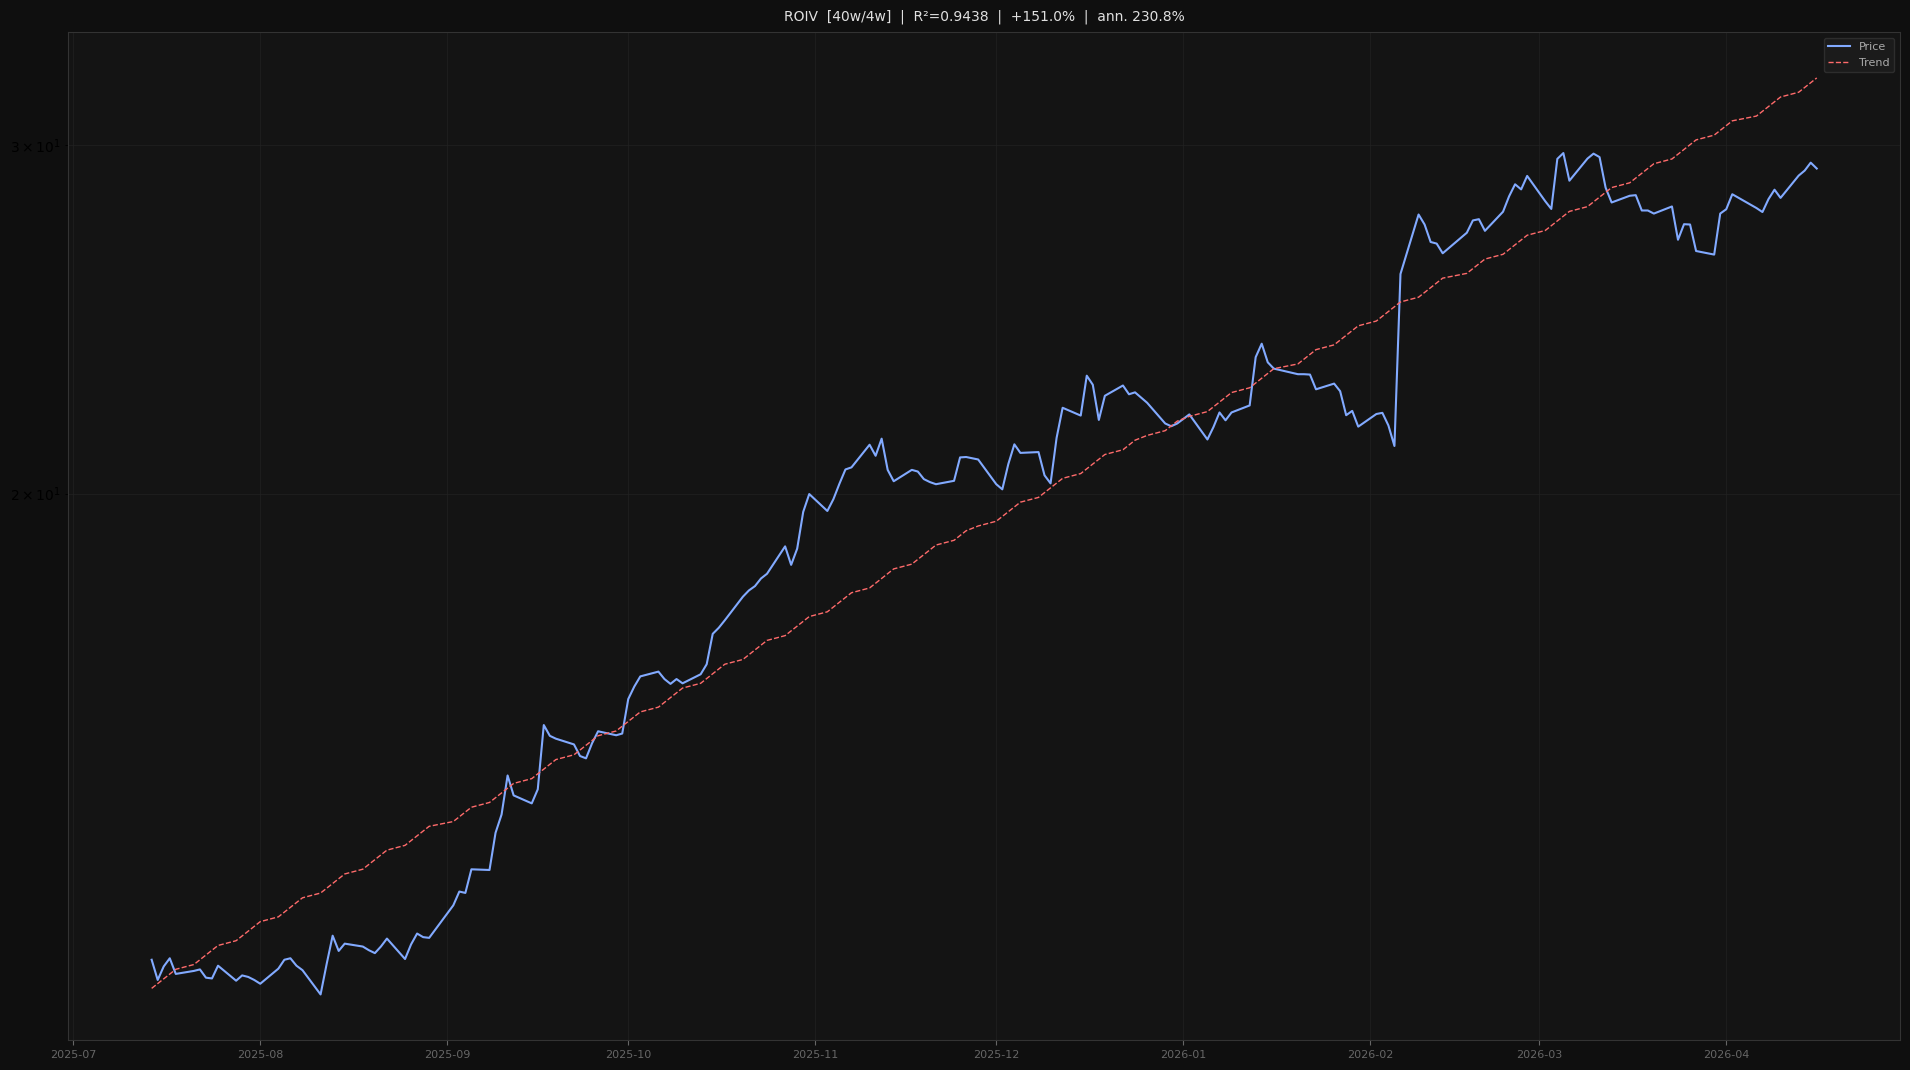
Task: Pick the 2026-03 x-axis tick label
Action: (1539, 1055)
